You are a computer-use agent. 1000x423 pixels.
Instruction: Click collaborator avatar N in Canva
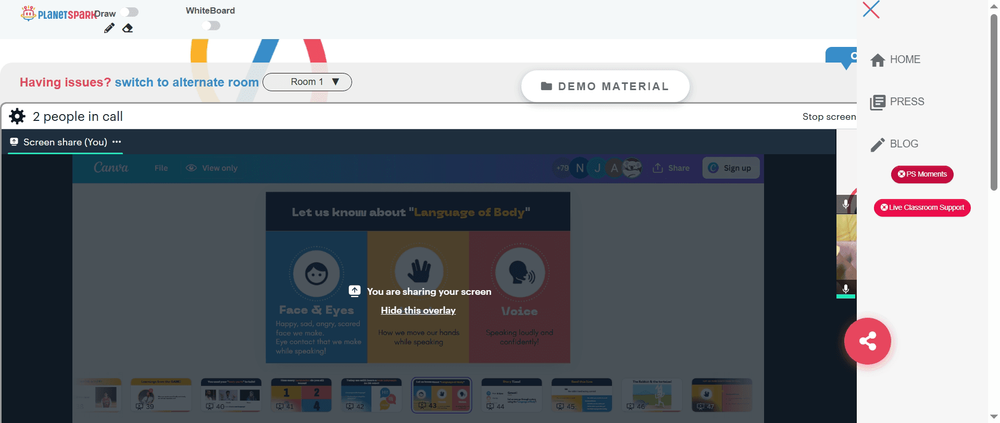pyautogui.click(x=580, y=168)
